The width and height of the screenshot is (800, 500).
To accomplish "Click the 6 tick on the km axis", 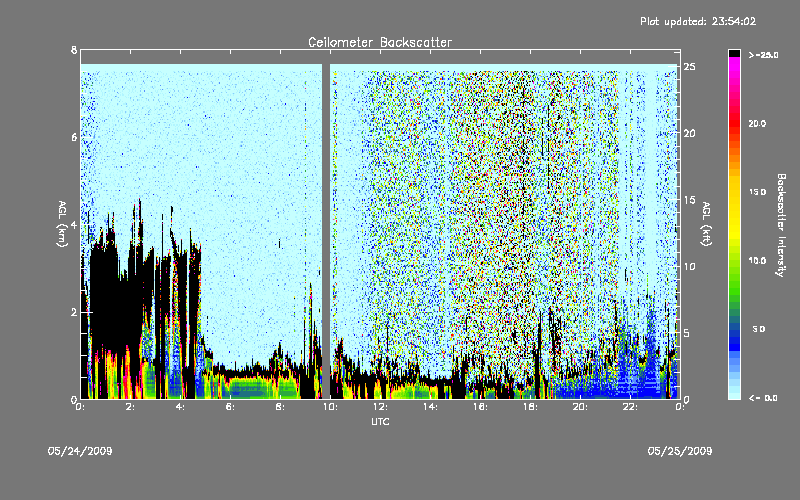I will 74,138.
